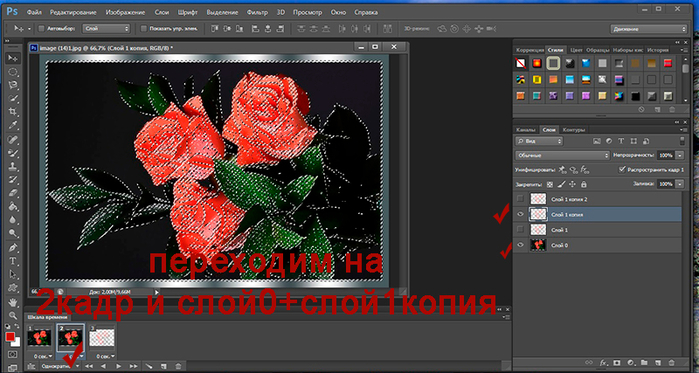Create new adjustment layer icon

point(631,363)
